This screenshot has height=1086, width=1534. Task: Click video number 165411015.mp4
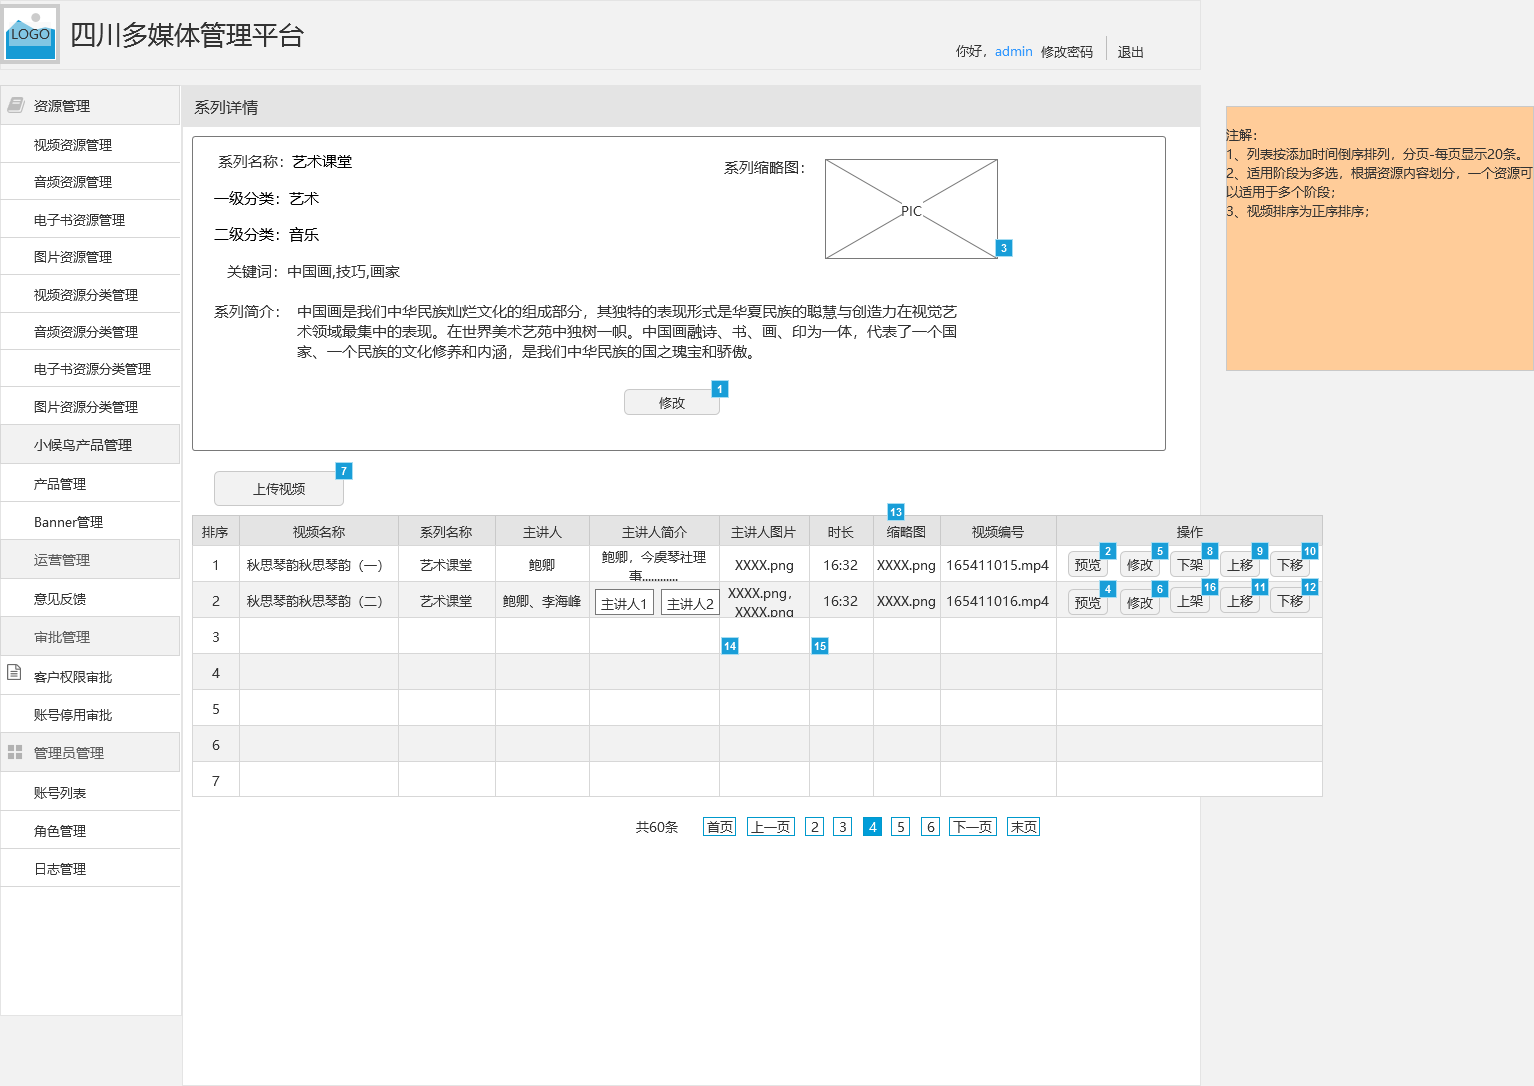[x=997, y=565]
